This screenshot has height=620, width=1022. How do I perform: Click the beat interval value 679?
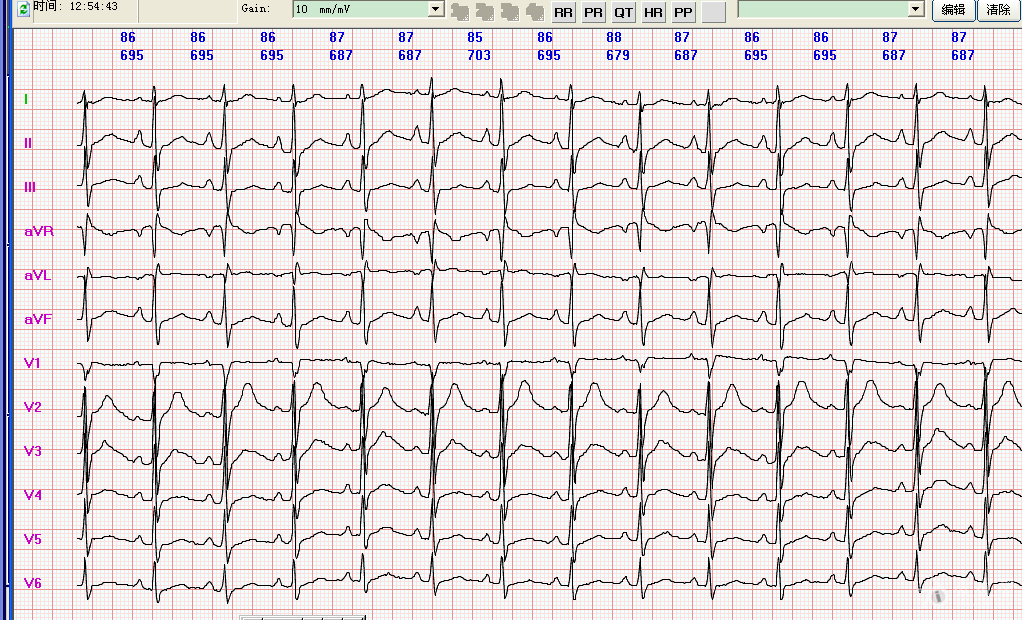618,56
